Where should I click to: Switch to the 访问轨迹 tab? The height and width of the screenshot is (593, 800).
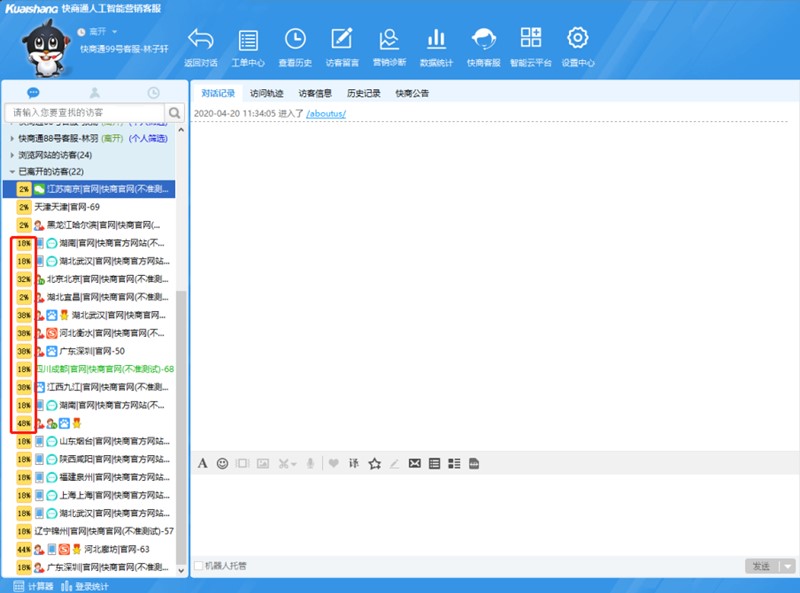click(266, 93)
